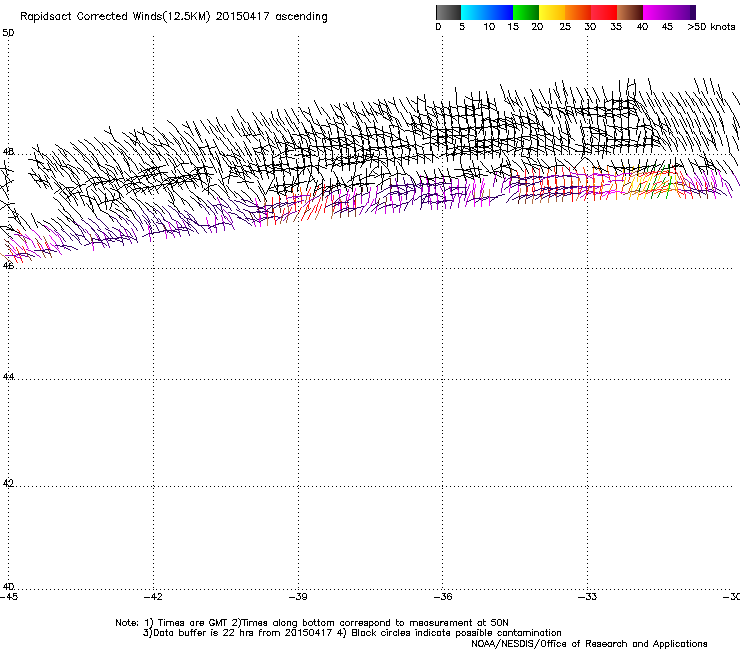
Task: Click the note line 'Times are GMT'
Action: [x=193, y=623]
